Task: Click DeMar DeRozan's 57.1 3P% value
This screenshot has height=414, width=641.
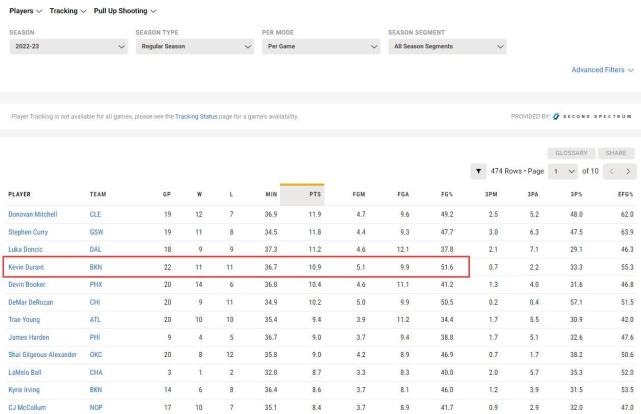Action: coord(576,302)
